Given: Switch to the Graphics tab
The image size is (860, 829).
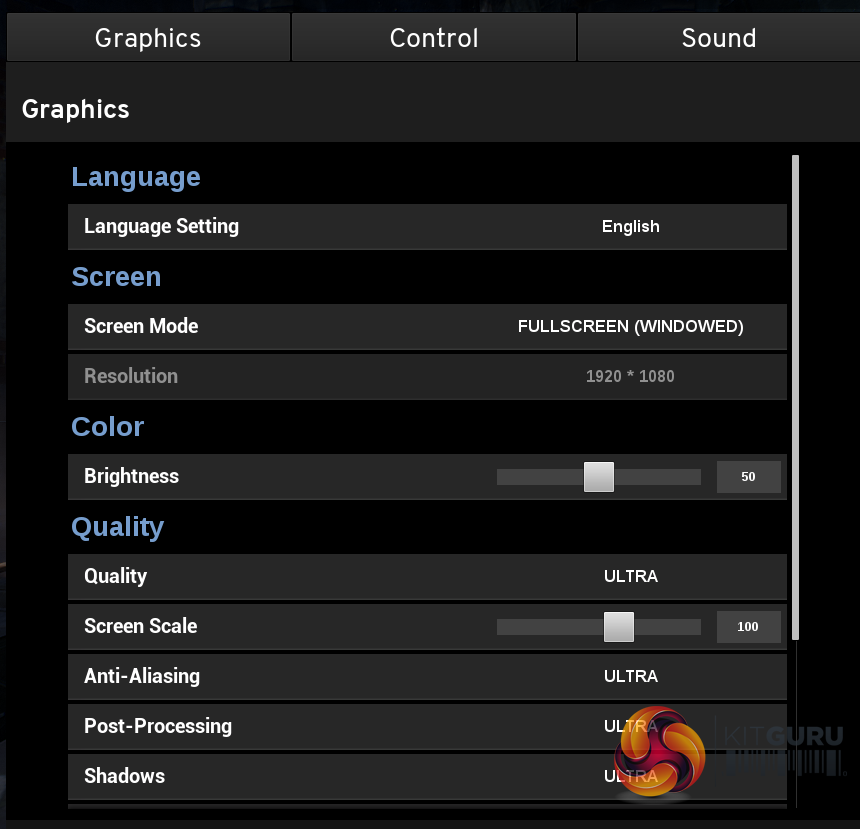Looking at the screenshot, I should [x=148, y=38].
